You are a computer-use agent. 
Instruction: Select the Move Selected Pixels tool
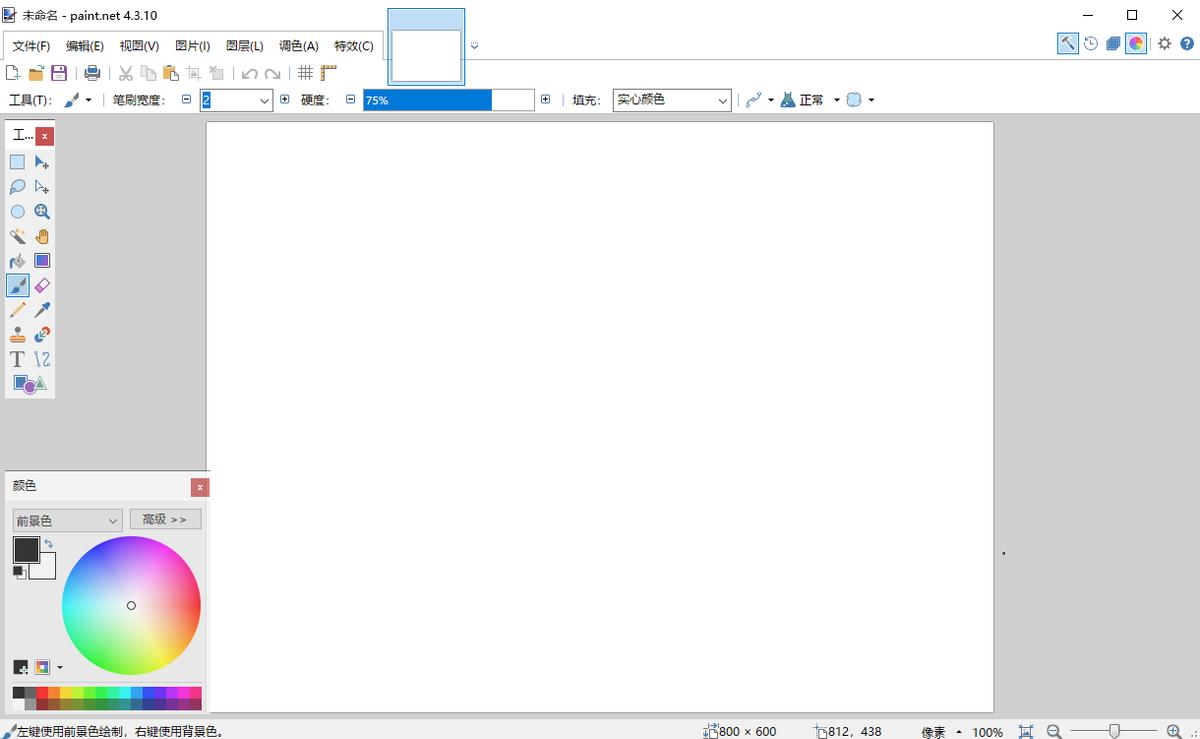[x=42, y=162]
